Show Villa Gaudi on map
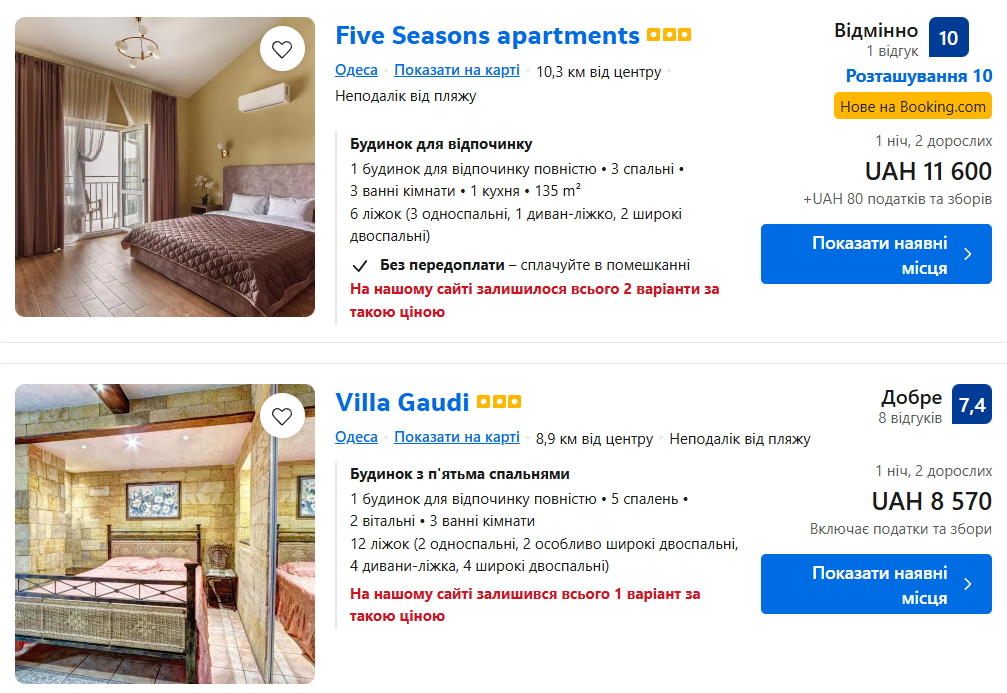This screenshot has height=693, width=1007. coord(456,437)
